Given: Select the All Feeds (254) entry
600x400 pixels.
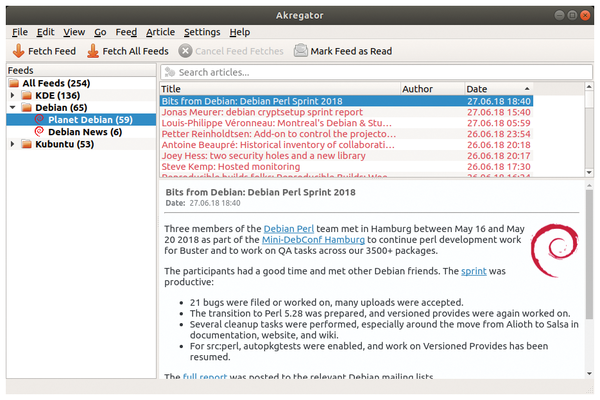Looking at the screenshot, I should (x=56, y=83).
